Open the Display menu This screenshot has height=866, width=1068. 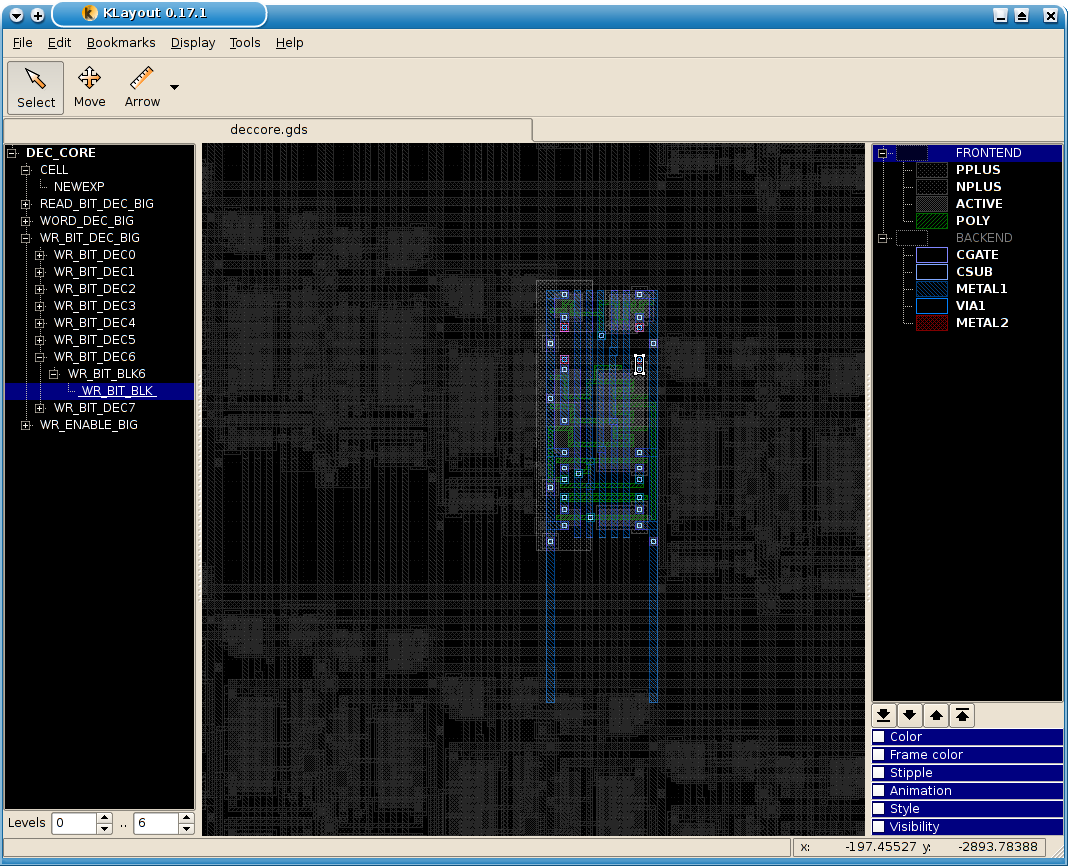coord(193,43)
